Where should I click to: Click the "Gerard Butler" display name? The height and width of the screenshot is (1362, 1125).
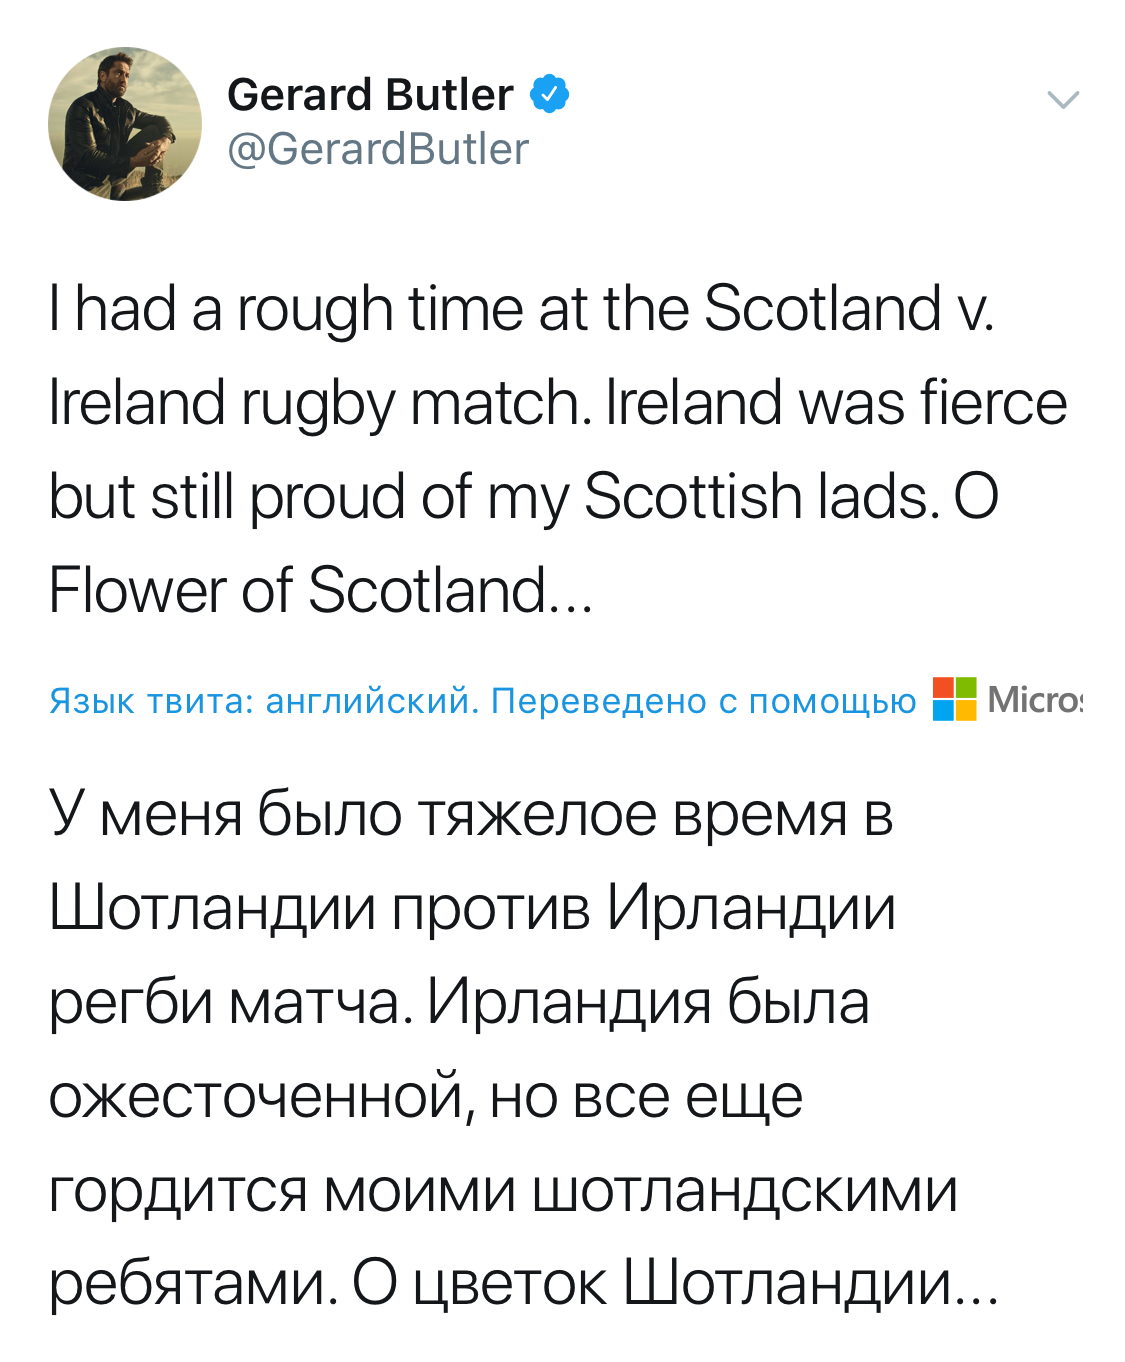(x=370, y=95)
